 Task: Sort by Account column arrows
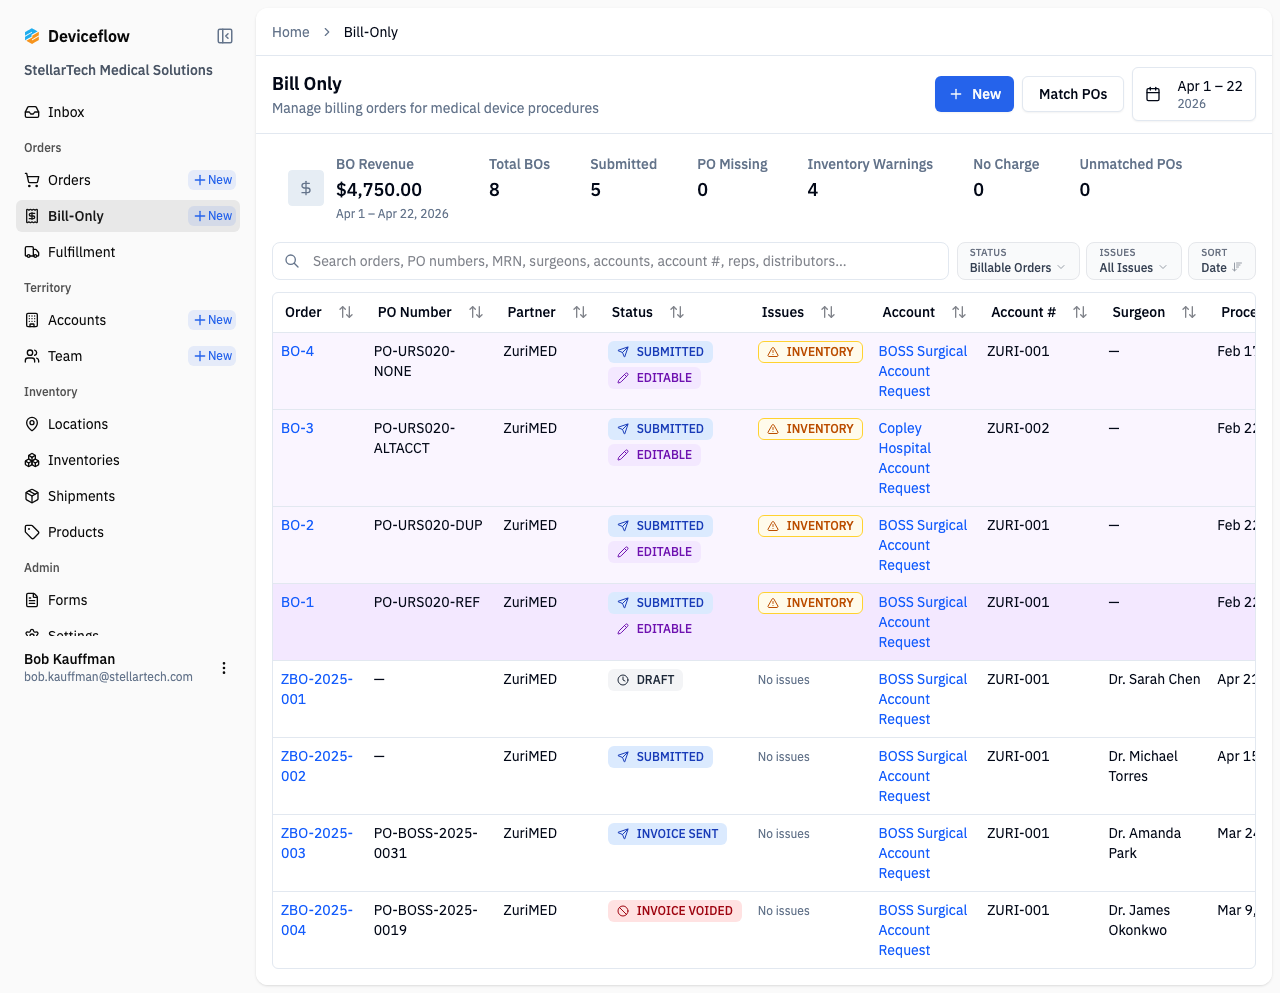[959, 312]
